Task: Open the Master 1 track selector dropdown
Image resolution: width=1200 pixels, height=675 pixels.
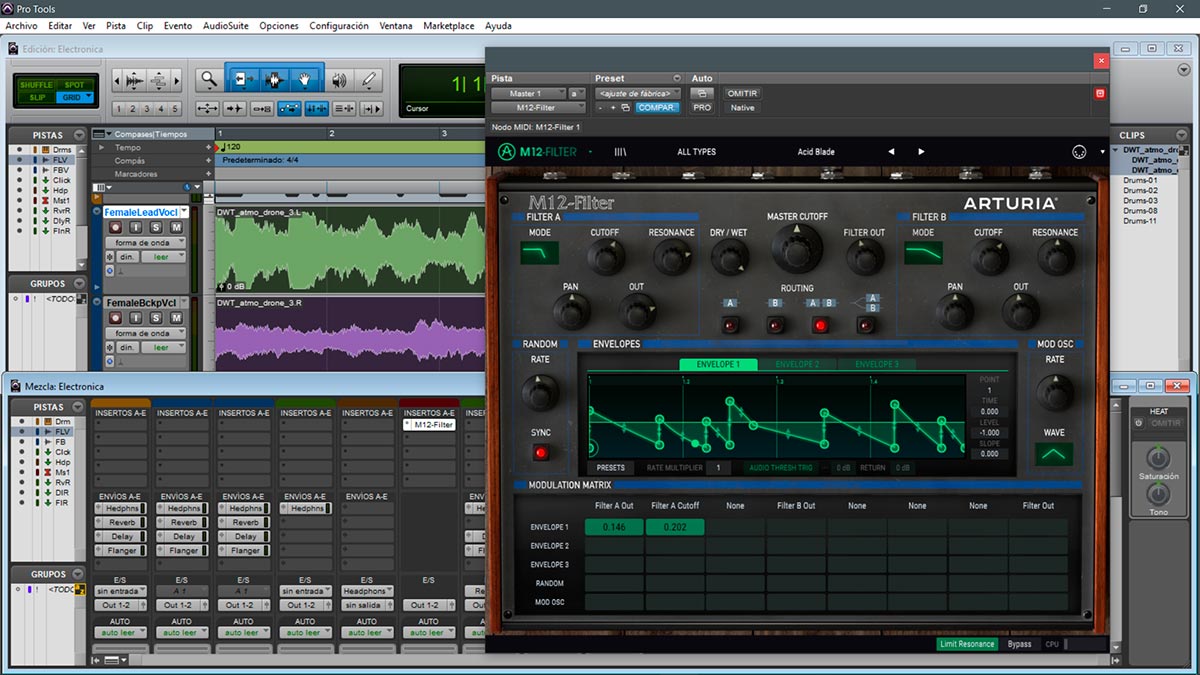Action: (527, 93)
